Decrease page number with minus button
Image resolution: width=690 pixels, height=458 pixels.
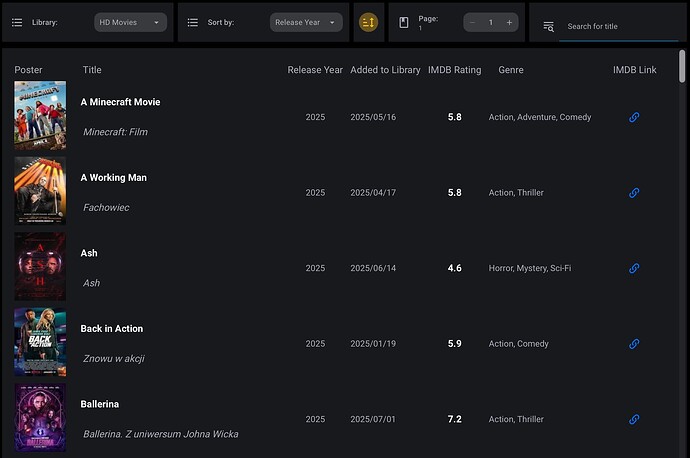coord(472,22)
